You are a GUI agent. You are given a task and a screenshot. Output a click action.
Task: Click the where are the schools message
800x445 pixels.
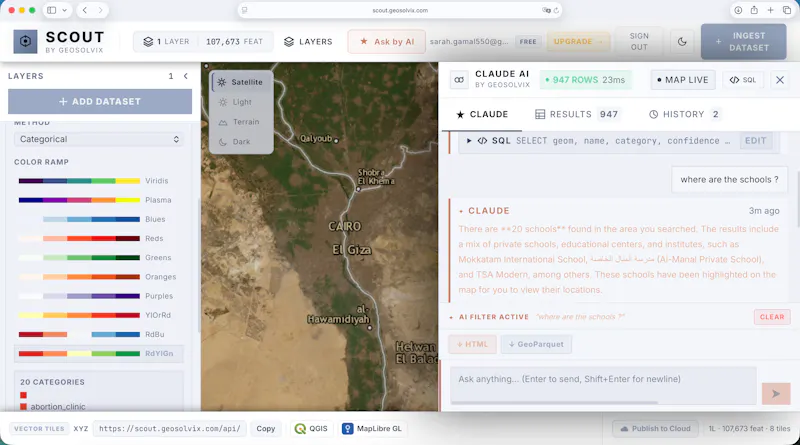tap(729, 180)
